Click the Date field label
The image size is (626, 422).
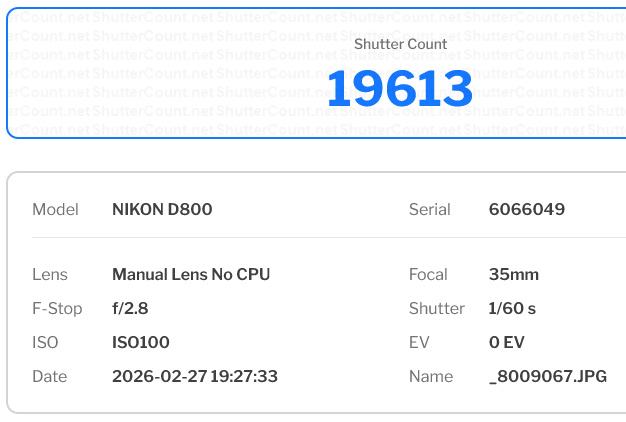50,377
